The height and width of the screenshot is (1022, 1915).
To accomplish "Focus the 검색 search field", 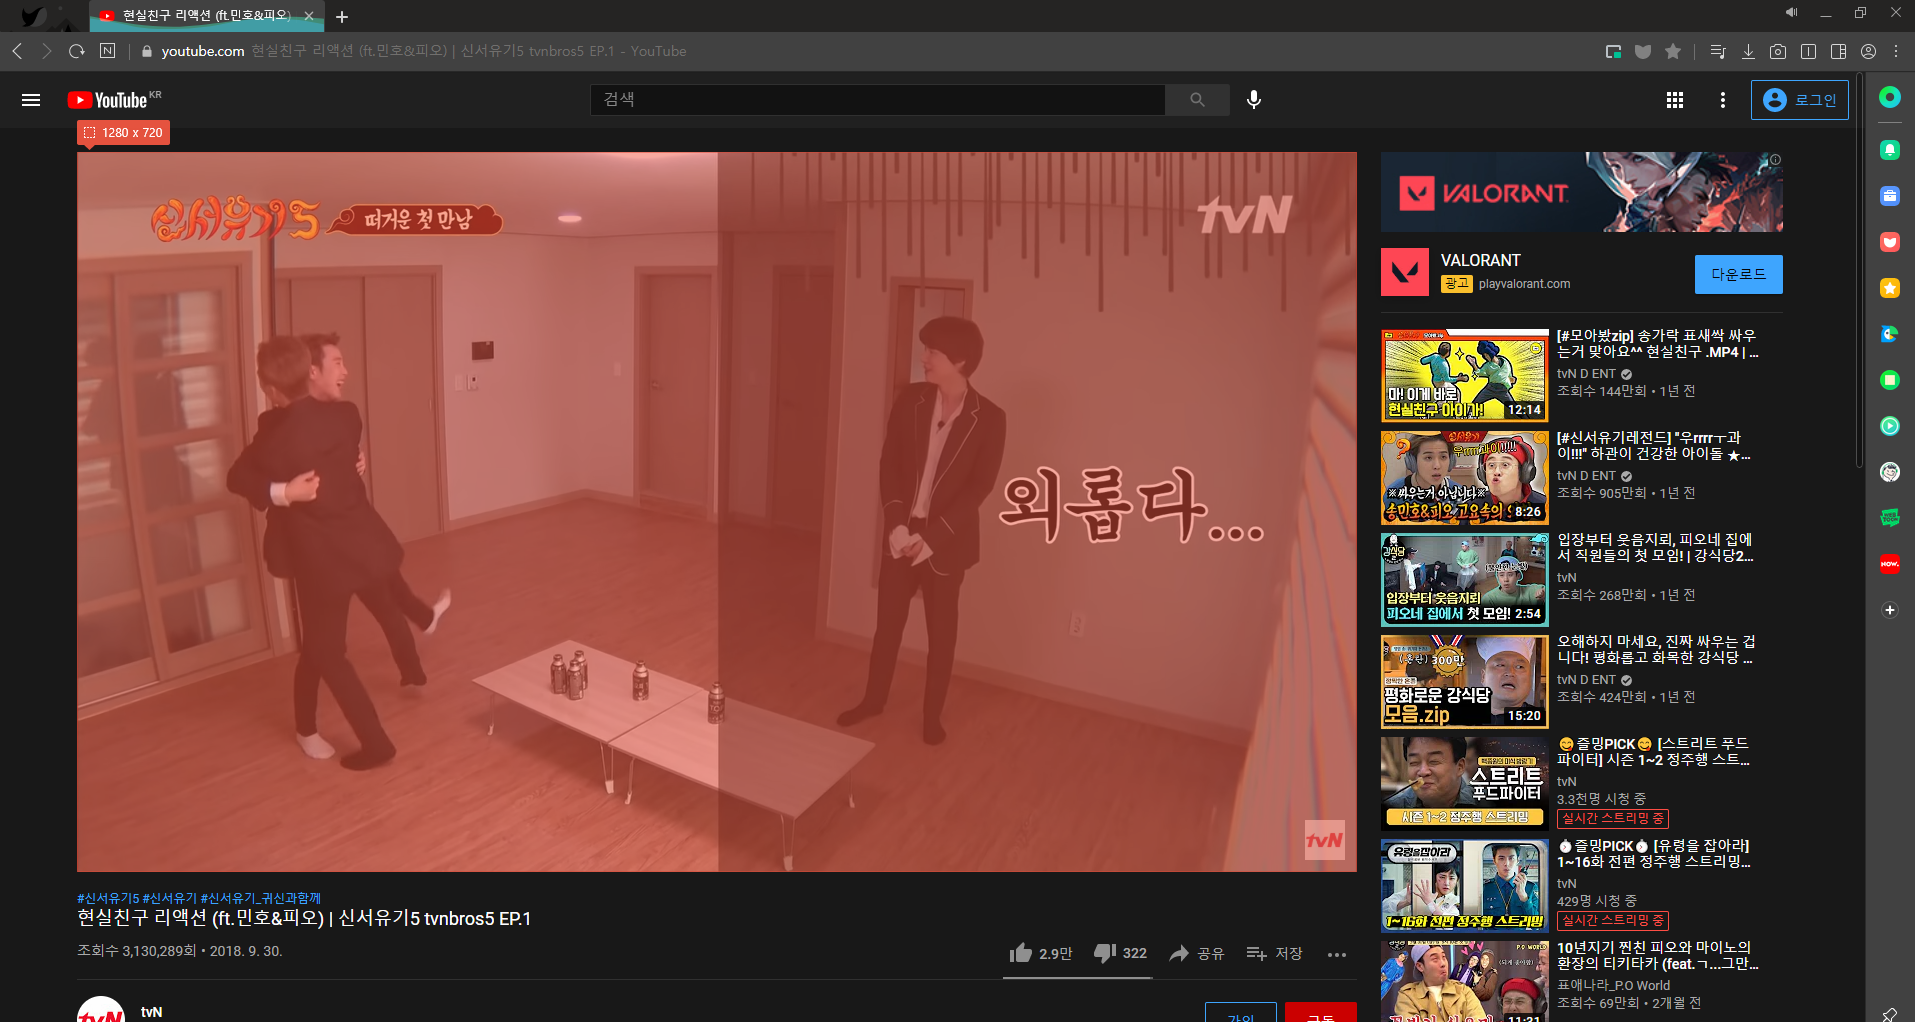I will [878, 100].
